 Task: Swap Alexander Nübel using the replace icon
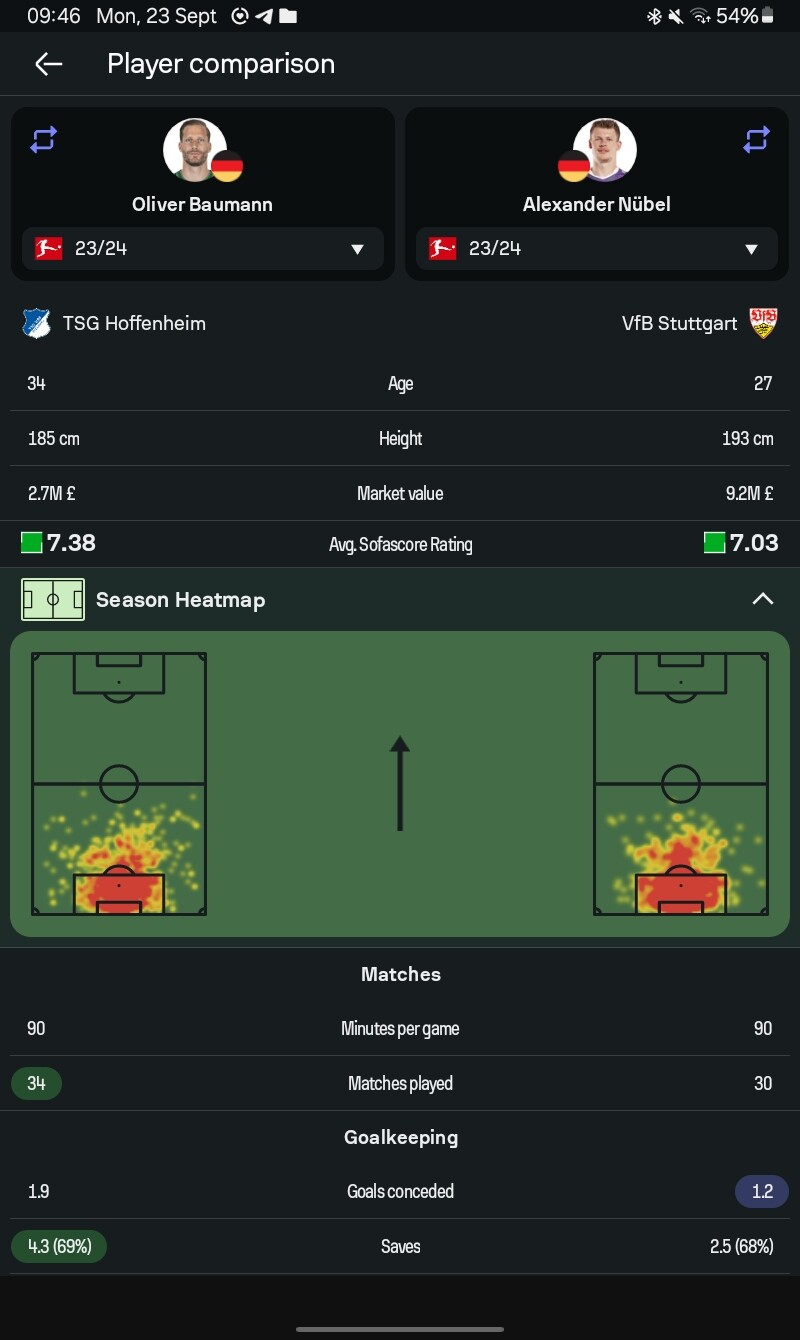[x=756, y=140]
